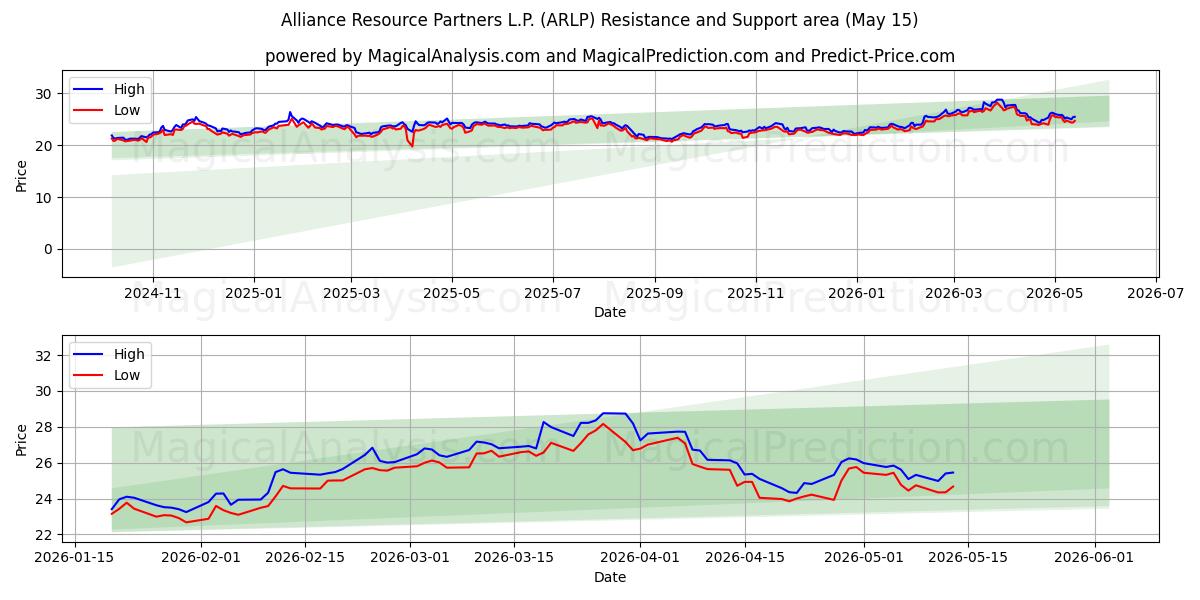Select the 'High' legend label in the 2024–2026 chart
Viewport: 1200px width, 600px height.
[129, 89]
